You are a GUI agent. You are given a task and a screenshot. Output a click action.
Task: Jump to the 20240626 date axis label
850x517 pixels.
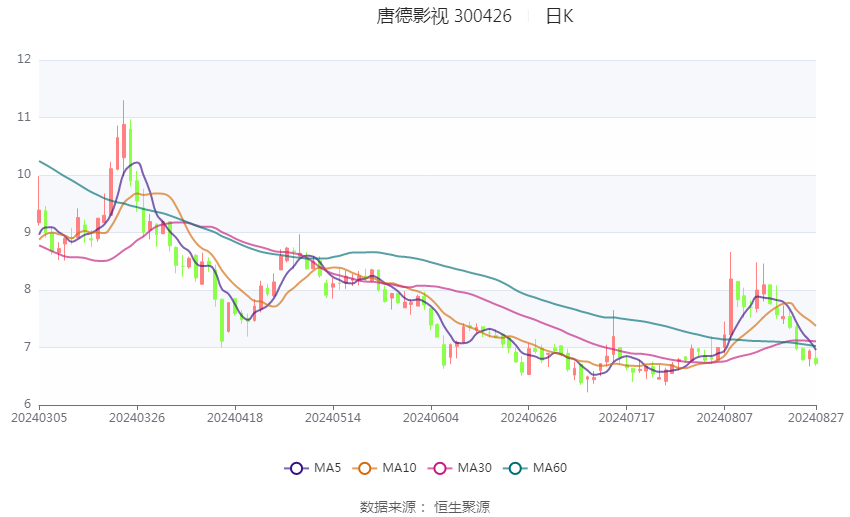529,416
